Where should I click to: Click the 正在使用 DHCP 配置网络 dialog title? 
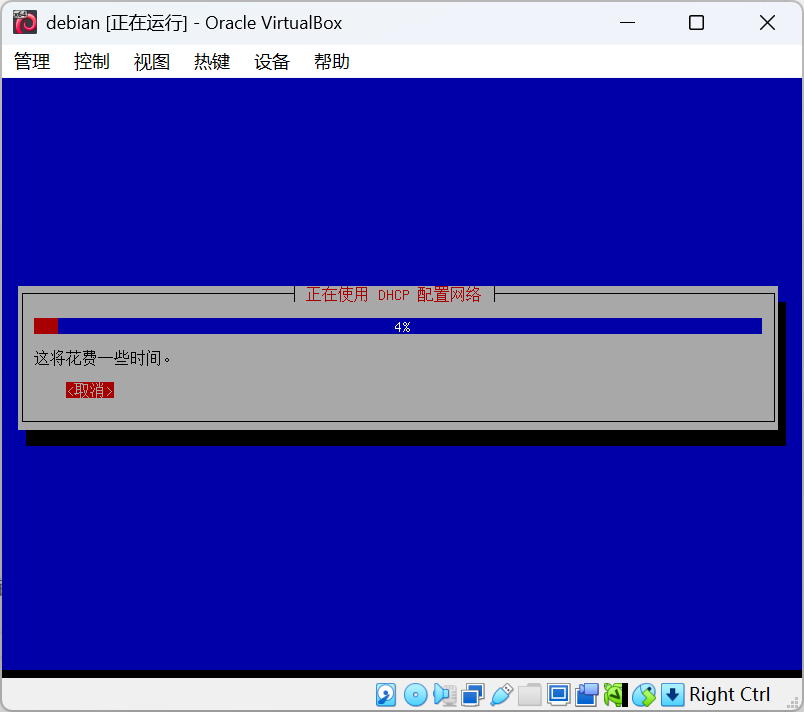tap(393, 295)
